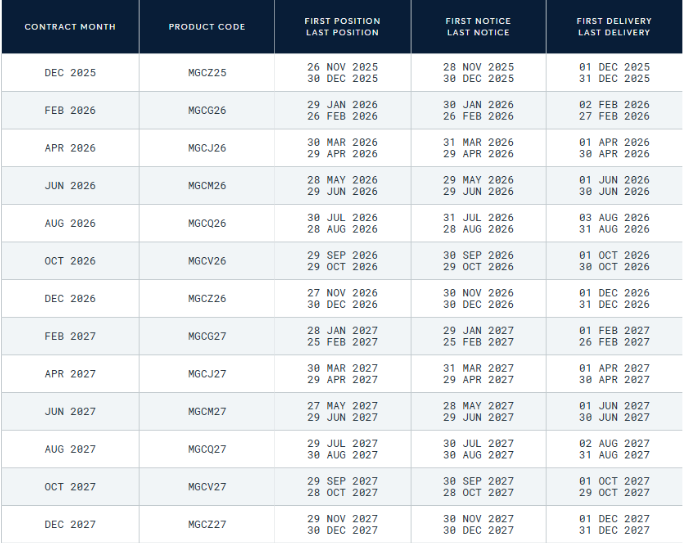Viewport: 687px width, 543px height.
Task: Click the MGCJ26 product code cell
Action: [x=207, y=148]
